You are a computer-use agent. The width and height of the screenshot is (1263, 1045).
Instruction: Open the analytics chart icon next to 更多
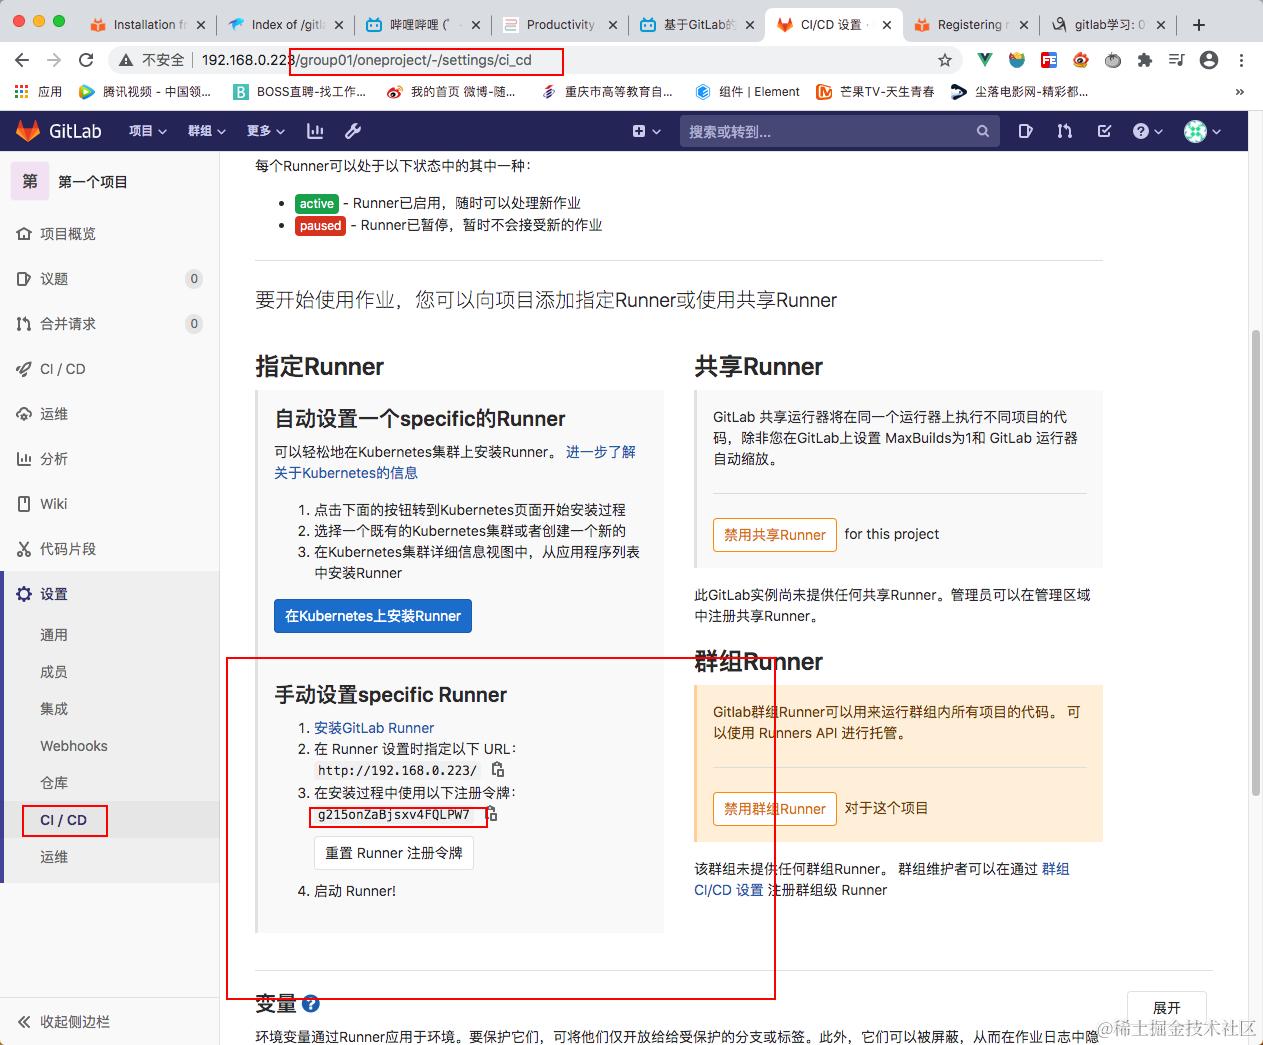[315, 131]
